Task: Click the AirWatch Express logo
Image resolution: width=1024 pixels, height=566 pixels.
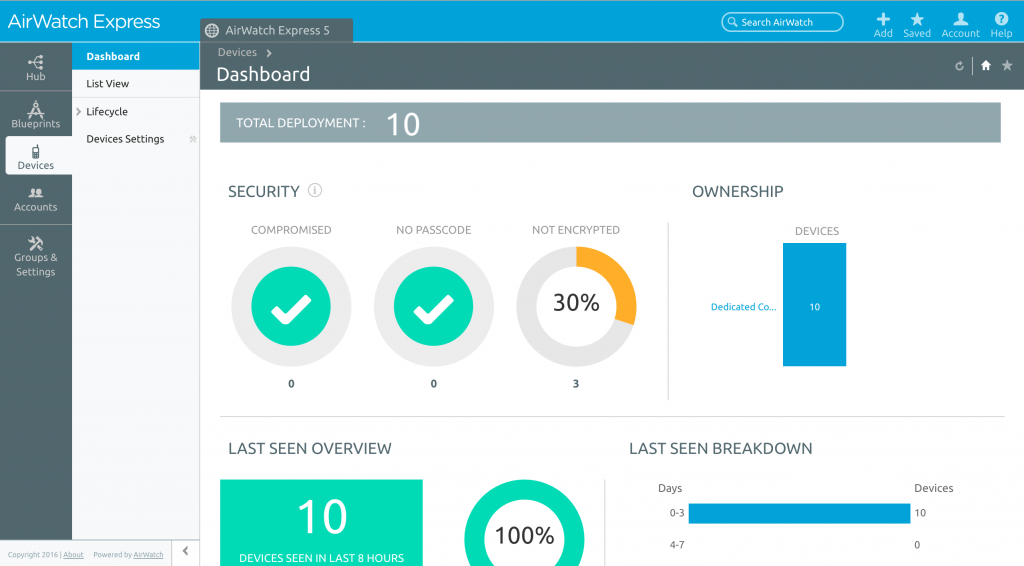Action: coord(84,22)
